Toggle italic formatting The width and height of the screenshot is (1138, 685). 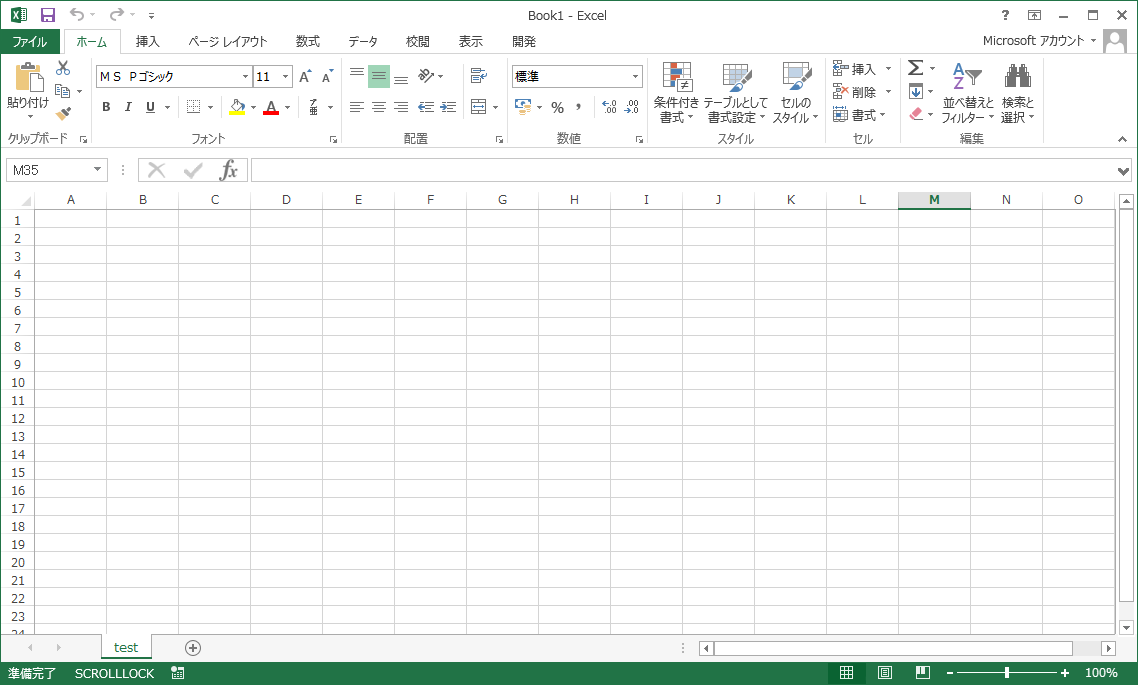tap(128, 107)
